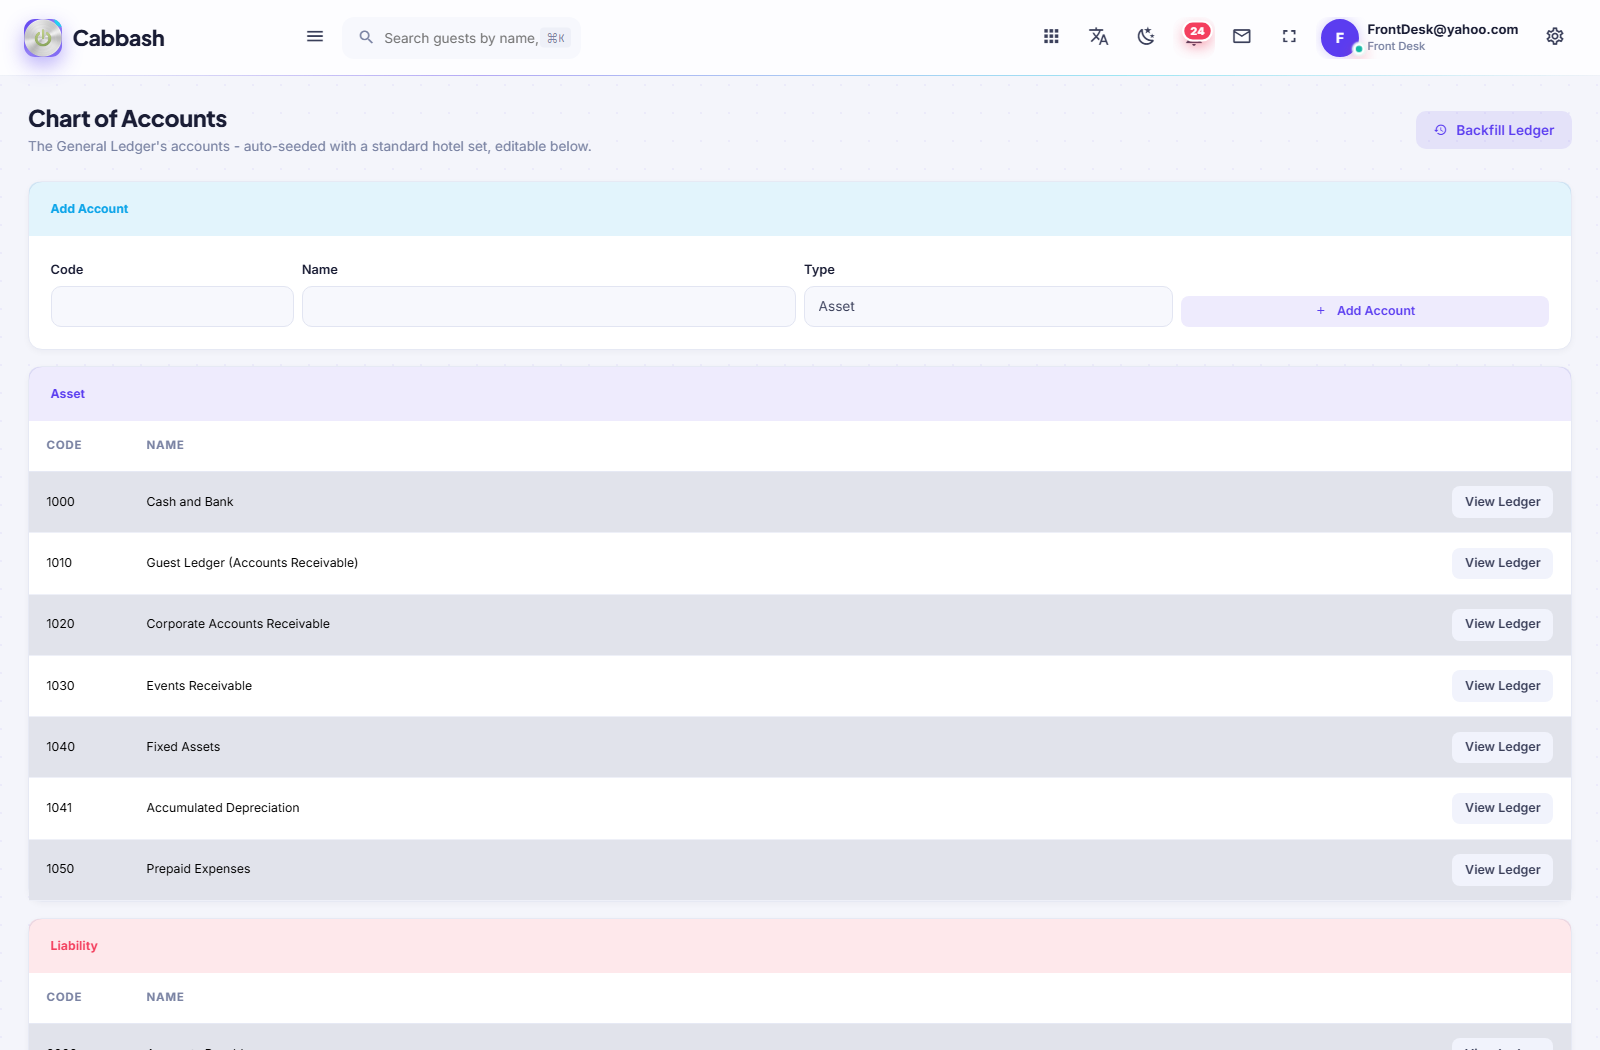This screenshot has height=1050, width=1600.
Task: Click the user avatar F
Action: (1339, 38)
